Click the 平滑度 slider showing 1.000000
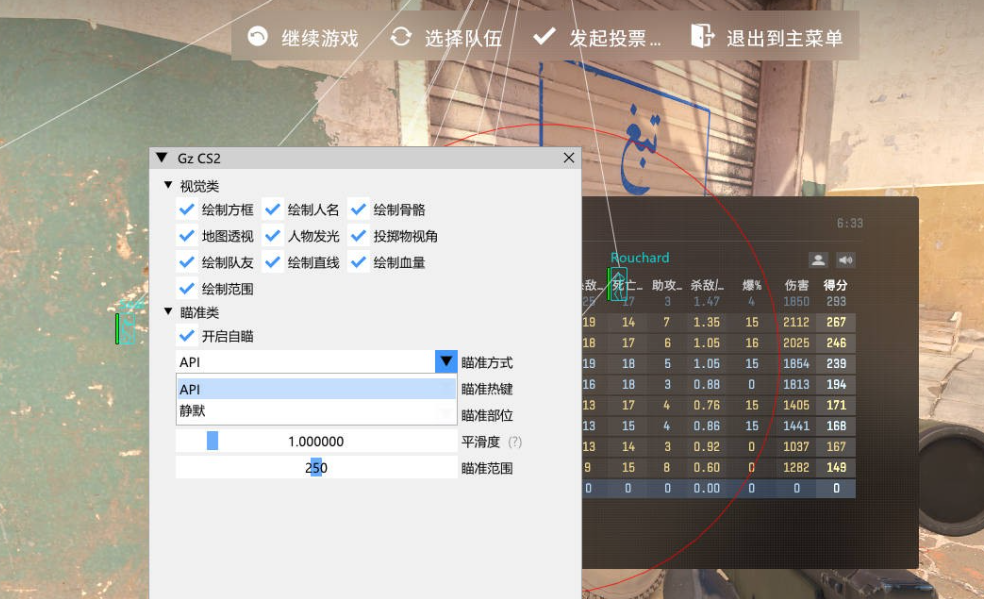Screen dimensions: 984x599 coord(316,441)
